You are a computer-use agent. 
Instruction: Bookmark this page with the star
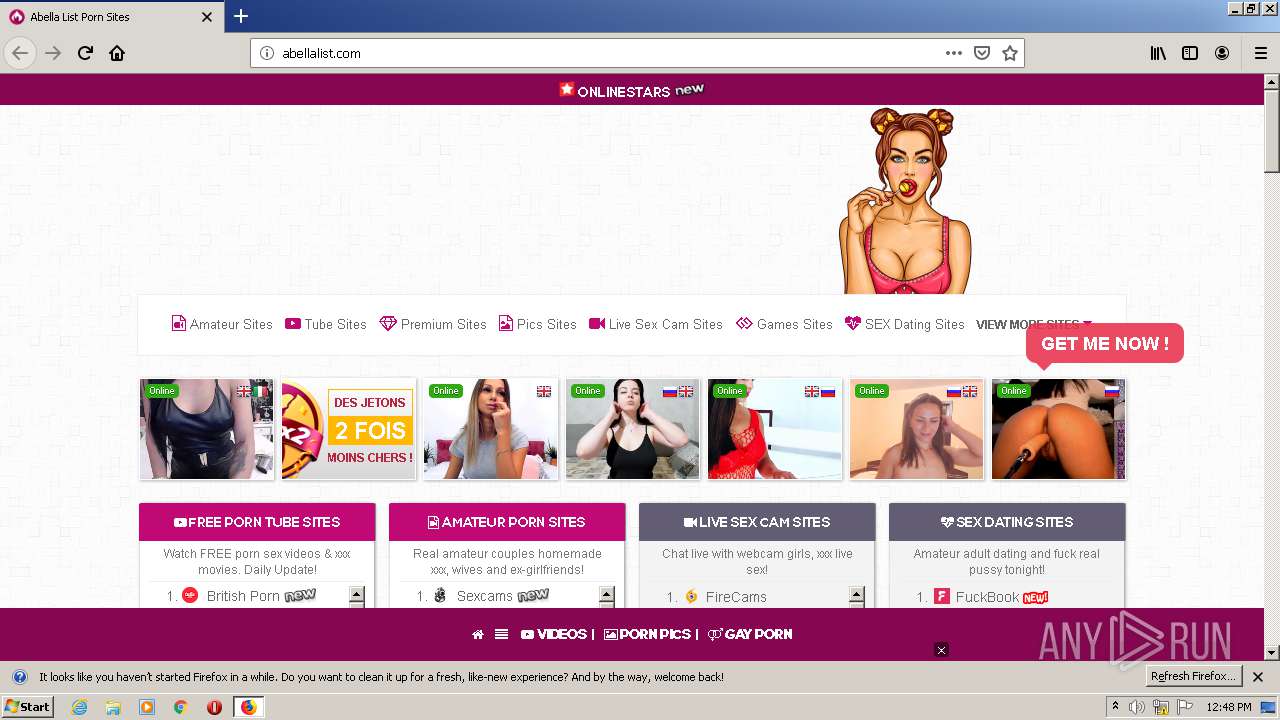pos(1010,53)
